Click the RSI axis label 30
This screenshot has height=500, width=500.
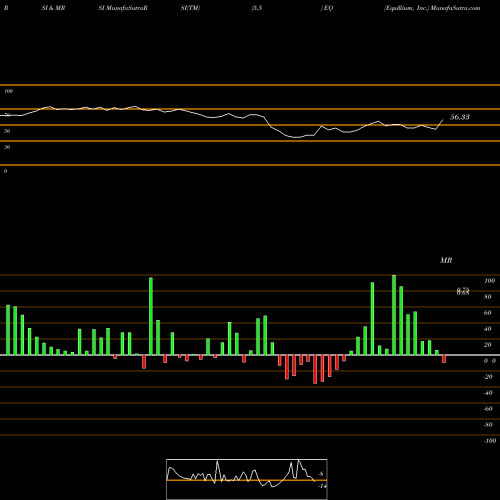click(x=7, y=147)
